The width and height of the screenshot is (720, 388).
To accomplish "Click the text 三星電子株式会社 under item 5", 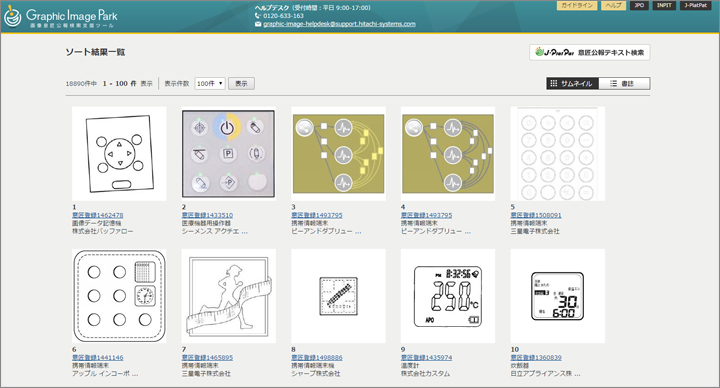I will (535, 231).
